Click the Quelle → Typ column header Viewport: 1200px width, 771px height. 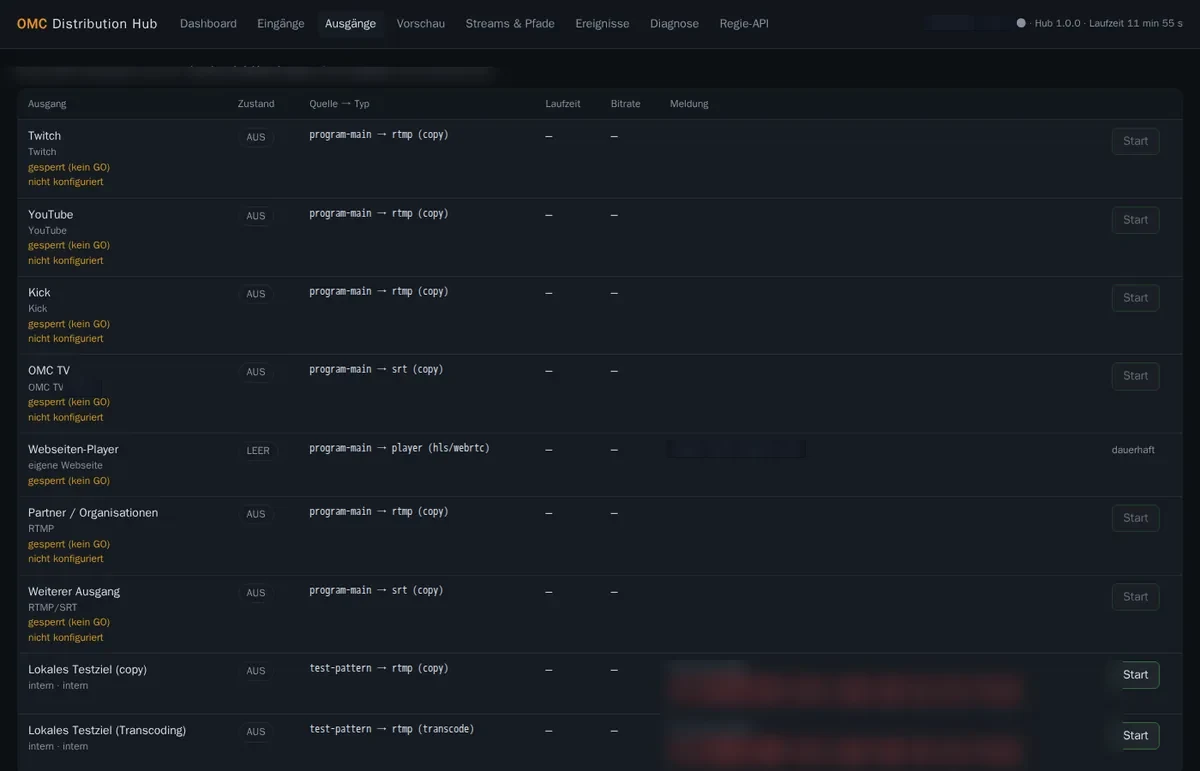[x=339, y=104]
